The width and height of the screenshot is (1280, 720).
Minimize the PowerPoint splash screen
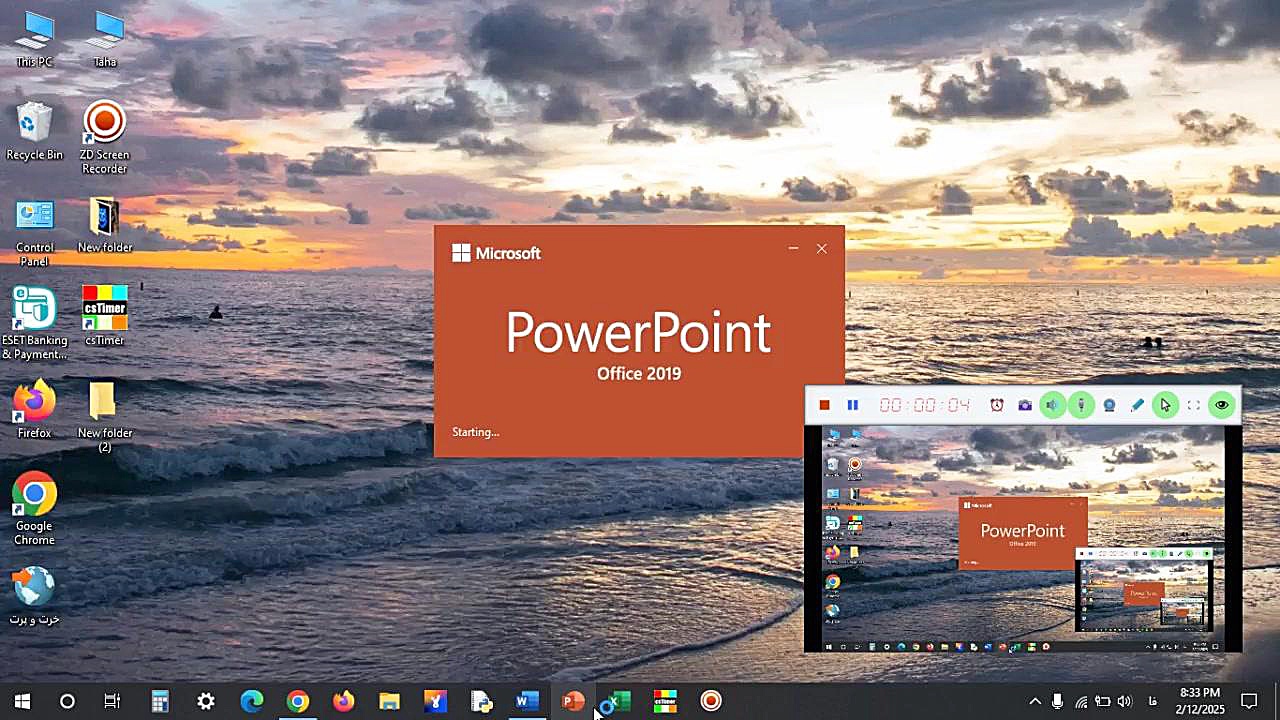[793, 249]
